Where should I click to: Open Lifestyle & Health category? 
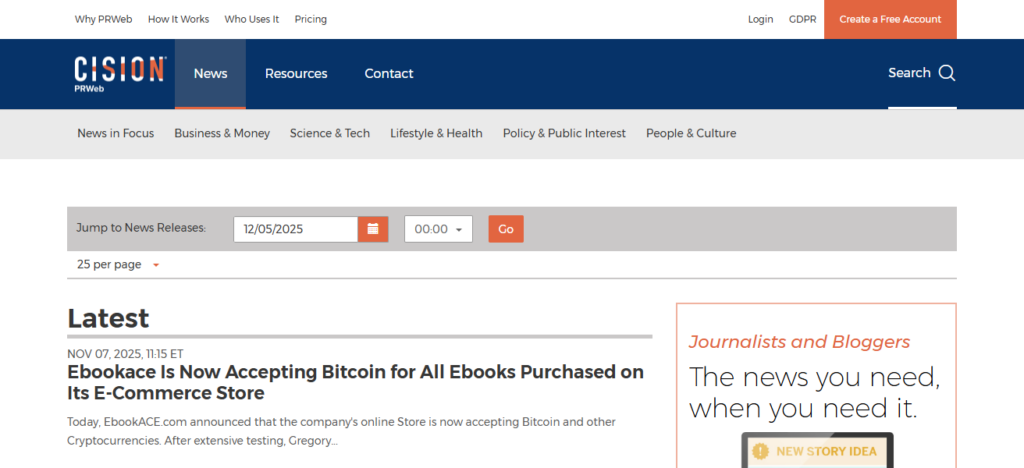tap(436, 133)
